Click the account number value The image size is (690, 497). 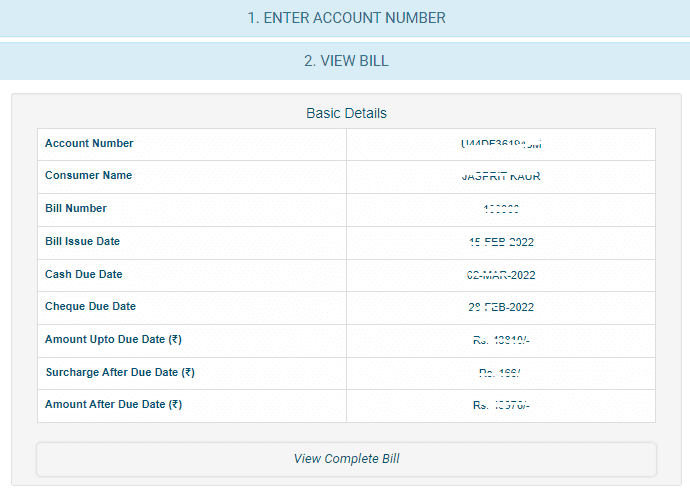501,144
